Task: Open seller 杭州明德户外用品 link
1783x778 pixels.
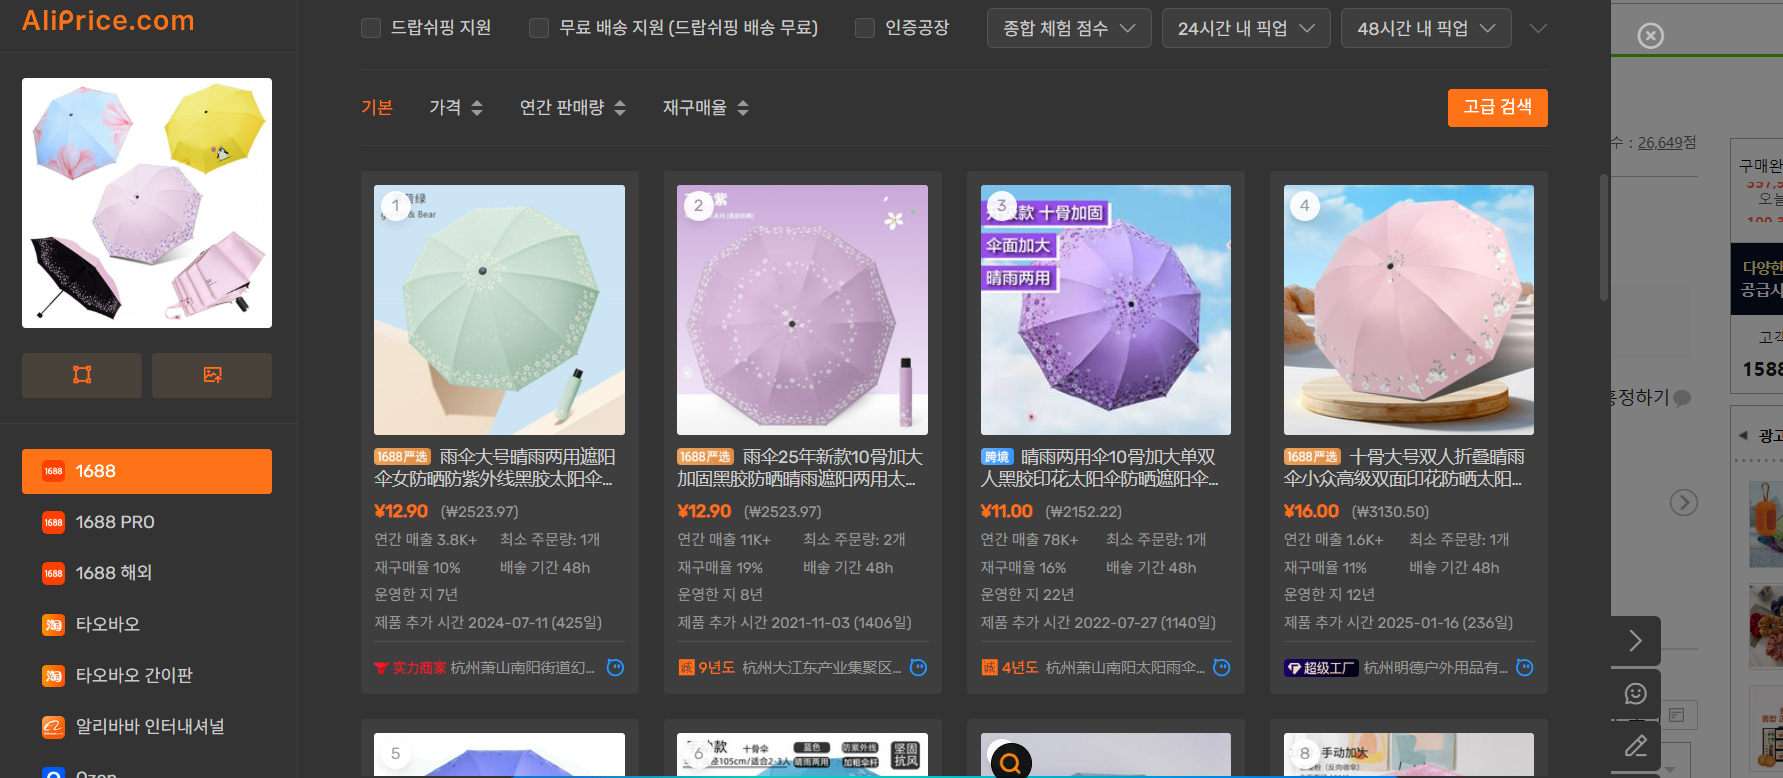Action: [1435, 668]
